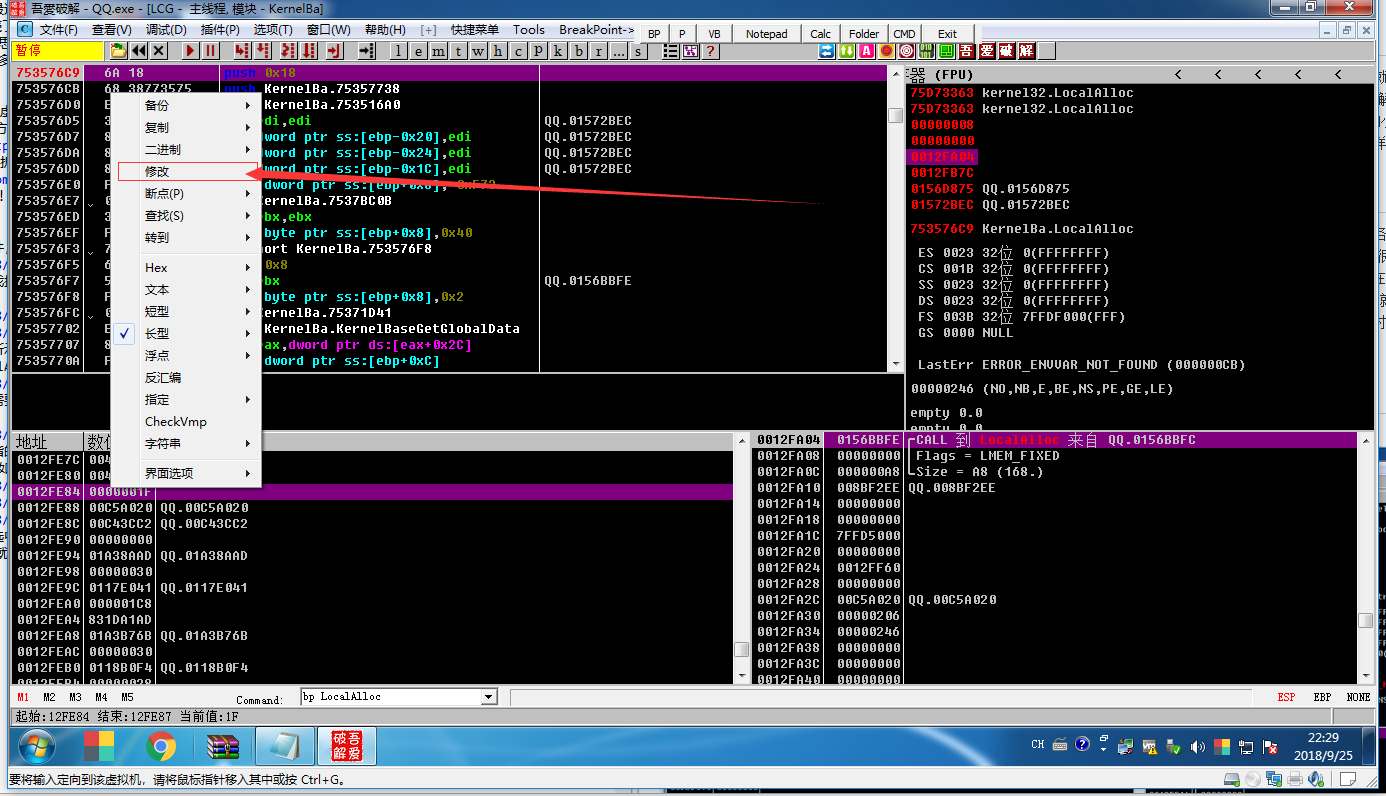
Task: Click the Execute till return icon
Action: tap(334, 51)
